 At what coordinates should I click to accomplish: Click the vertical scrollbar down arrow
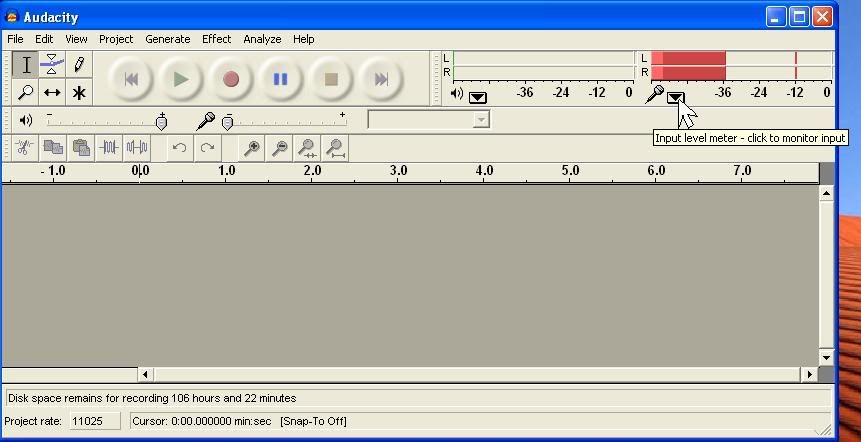point(826,357)
